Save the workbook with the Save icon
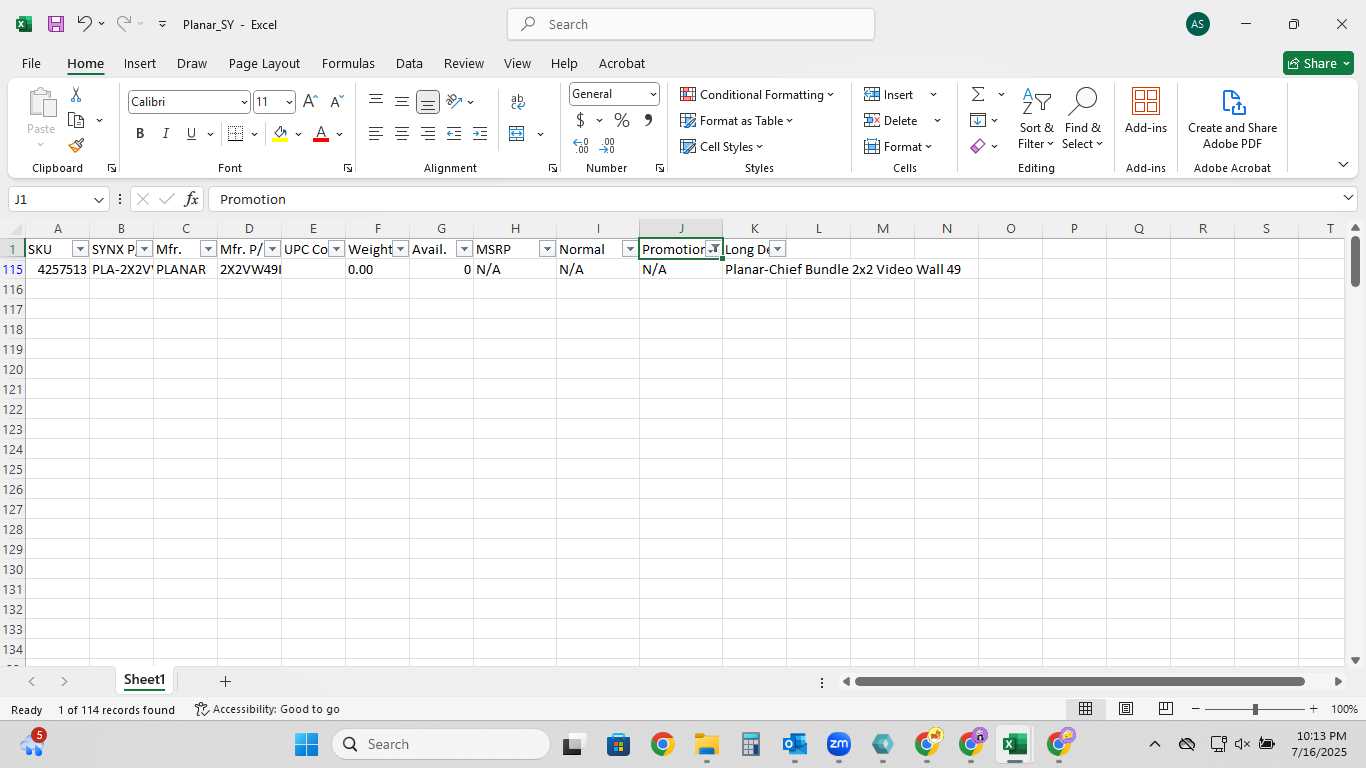Viewport: 1366px width, 768px height. point(56,24)
